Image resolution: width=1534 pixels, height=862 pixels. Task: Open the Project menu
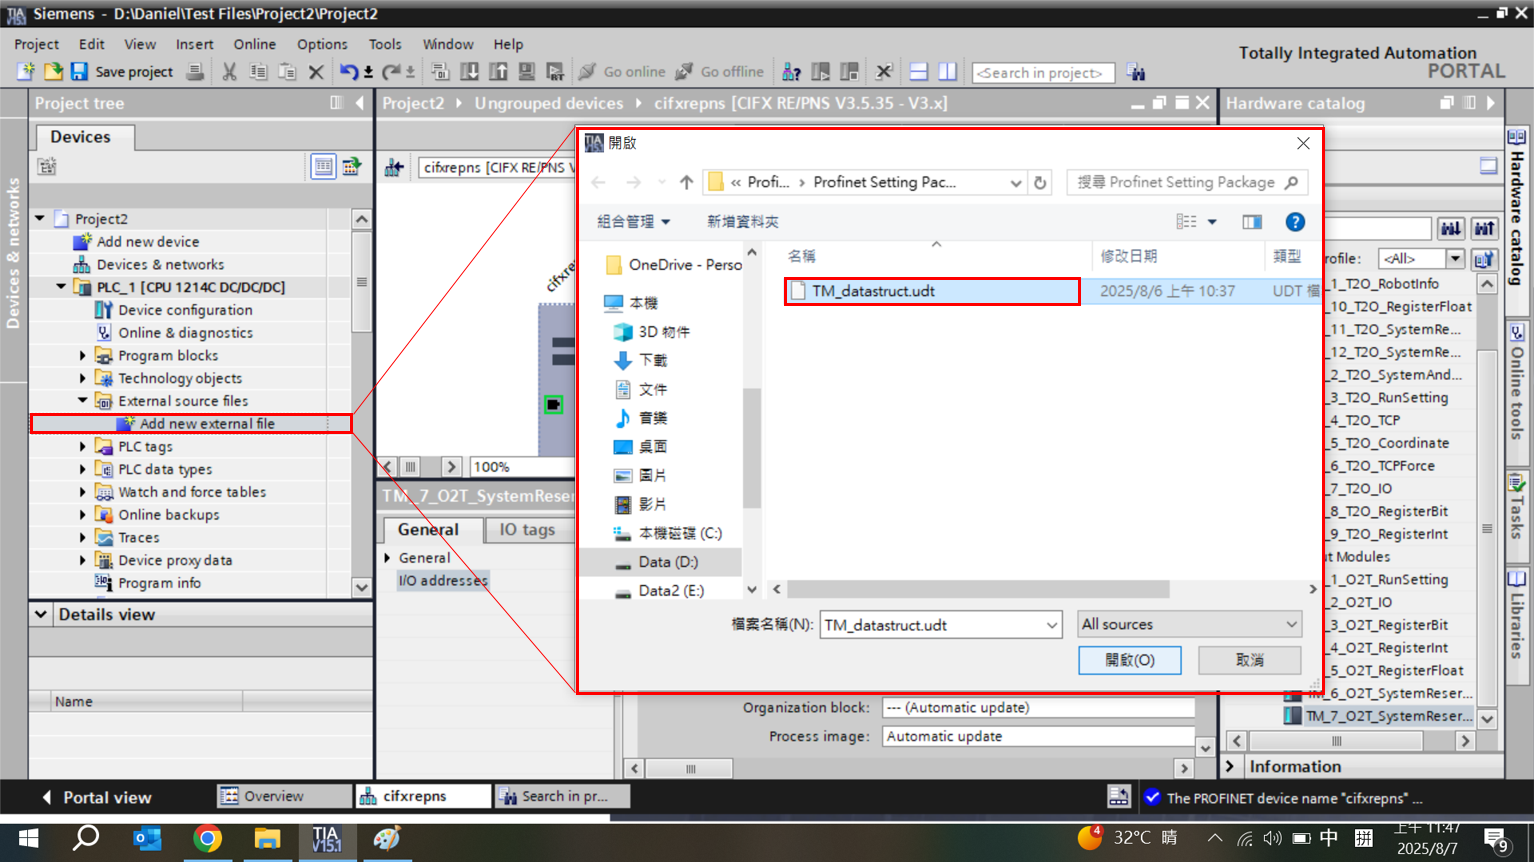[x=37, y=44]
